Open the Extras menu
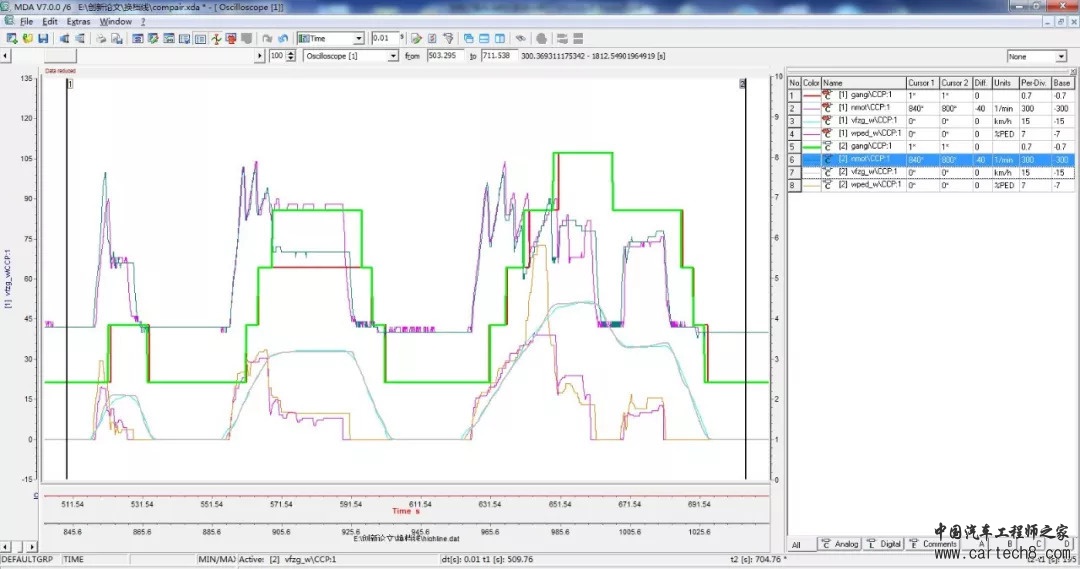The height and width of the screenshot is (569, 1080). pos(78,21)
